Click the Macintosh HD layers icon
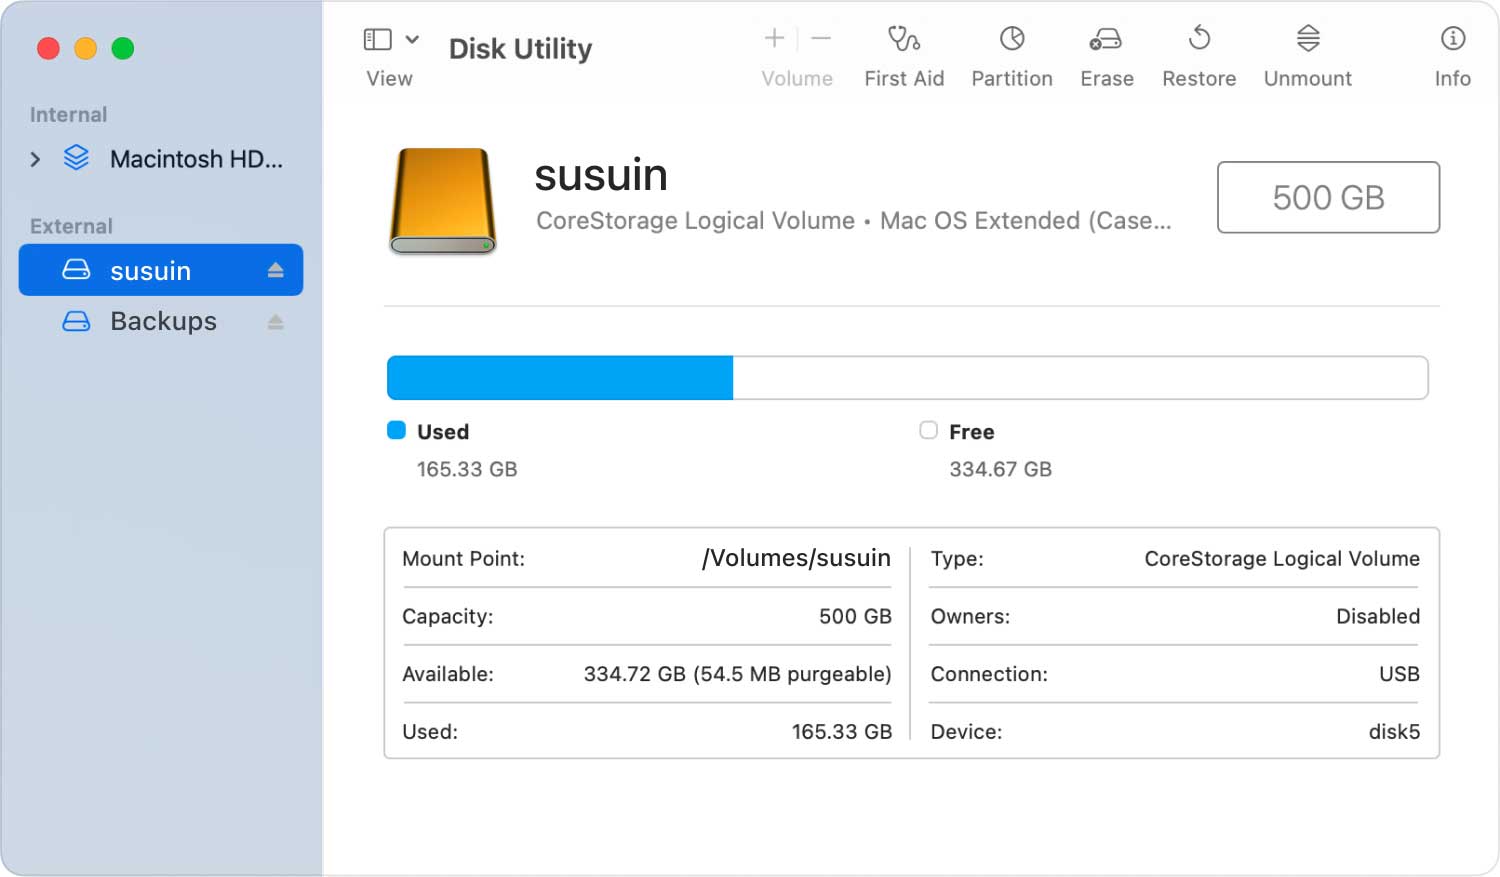This screenshot has height=877, width=1500. [x=76, y=158]
